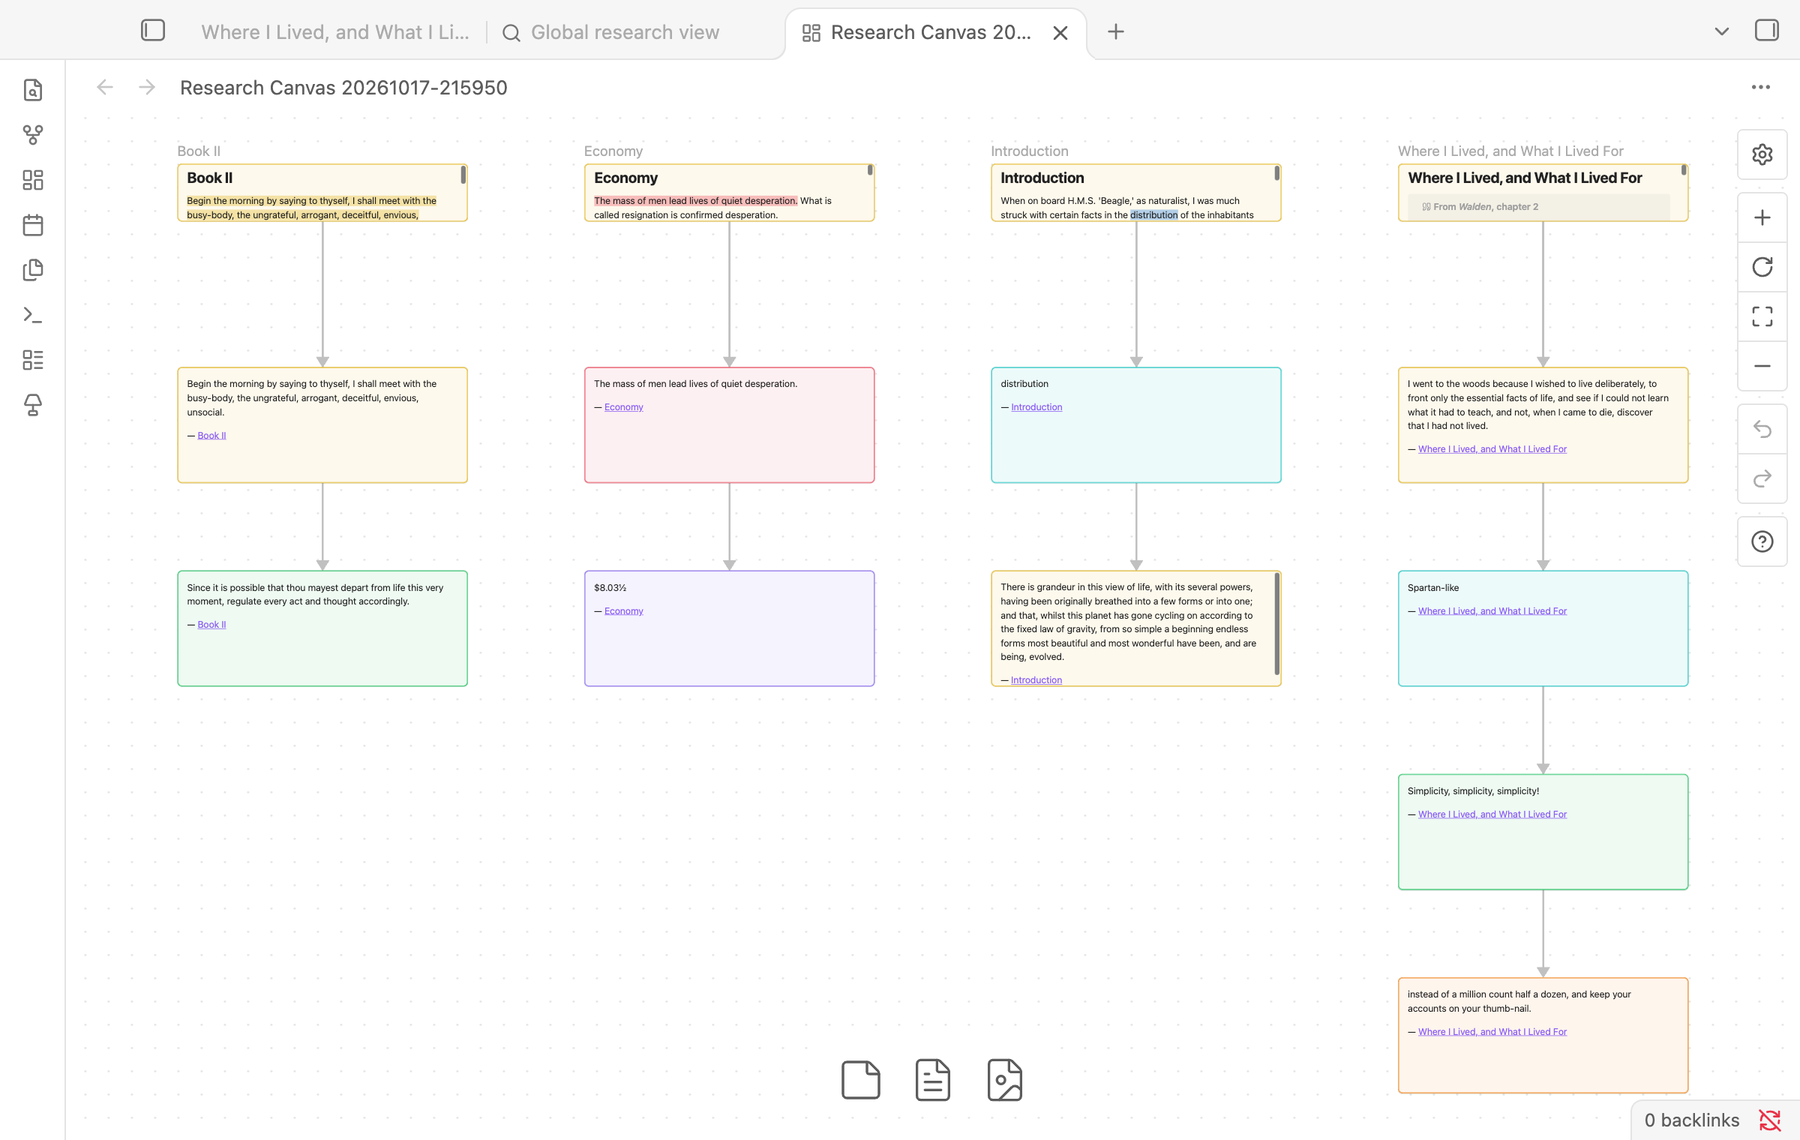Toggle the right sidebar panel
The height and width of the screenshot is (1140, 1800).
pyautogui.click(x=1767, y=31)
